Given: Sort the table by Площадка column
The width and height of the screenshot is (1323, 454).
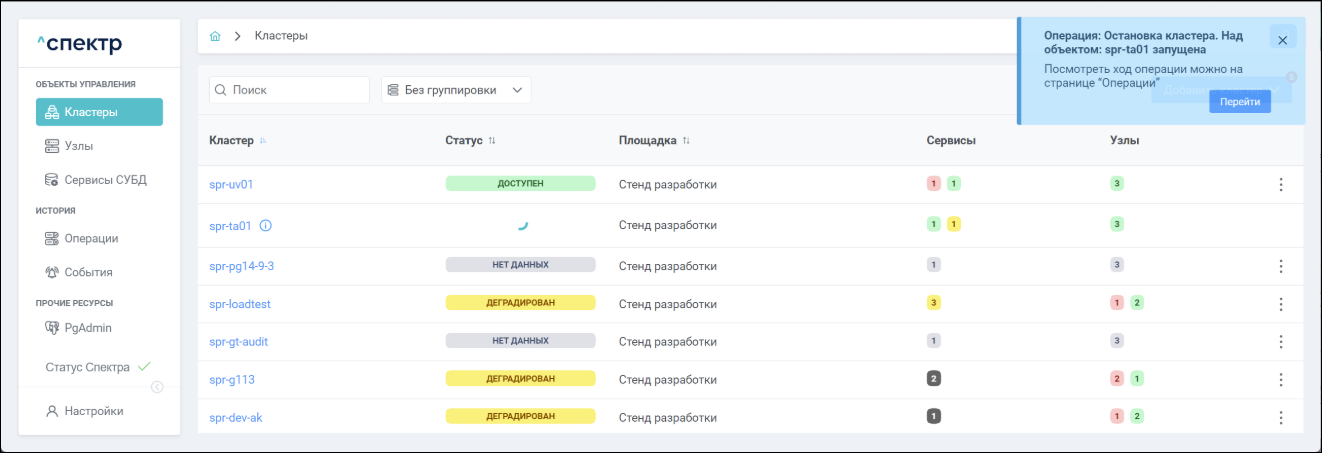Looking at the screenshot, I should 686,141.
